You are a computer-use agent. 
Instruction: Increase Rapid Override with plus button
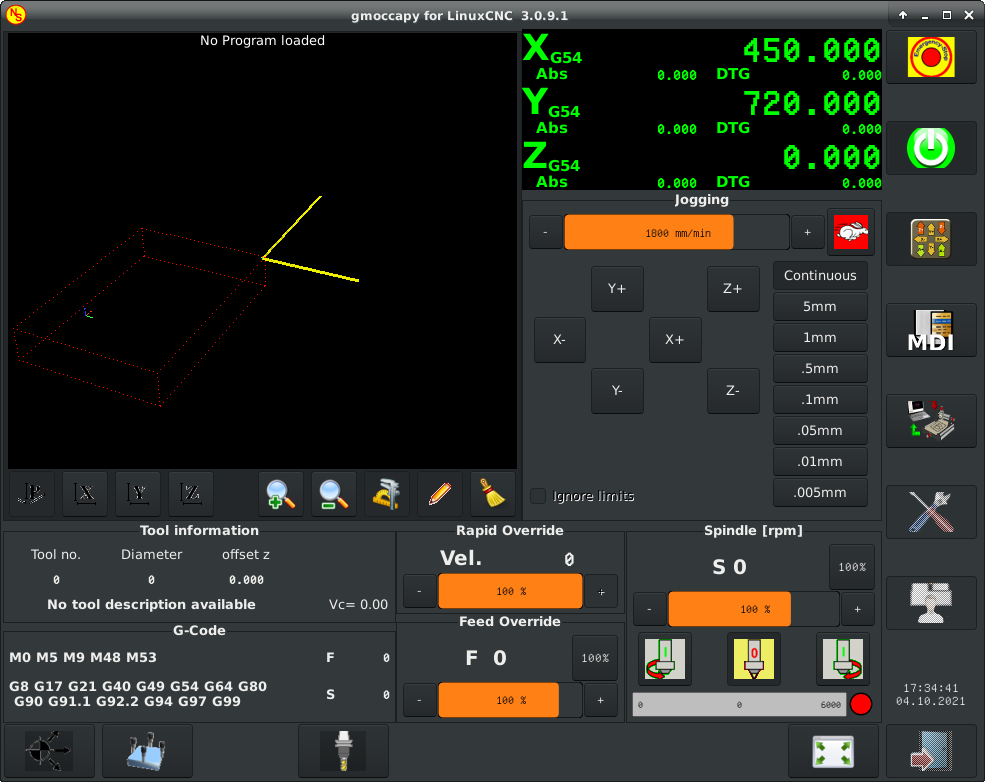[601, 591]
